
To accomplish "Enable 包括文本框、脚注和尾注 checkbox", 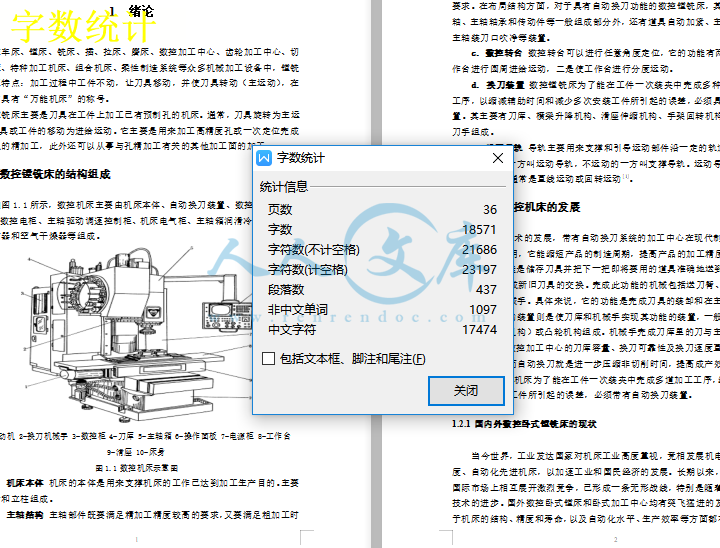I will coord(268,359).
